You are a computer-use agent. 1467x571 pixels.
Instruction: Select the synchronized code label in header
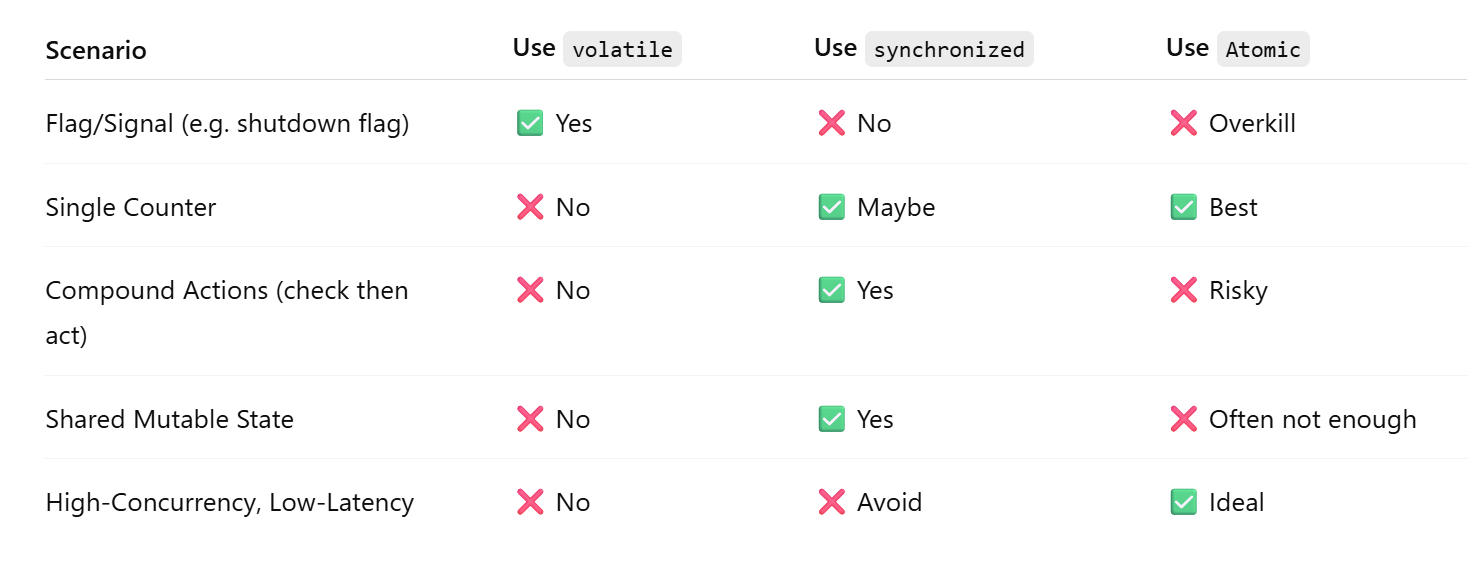pyautogui.click(x=948, y=49)
